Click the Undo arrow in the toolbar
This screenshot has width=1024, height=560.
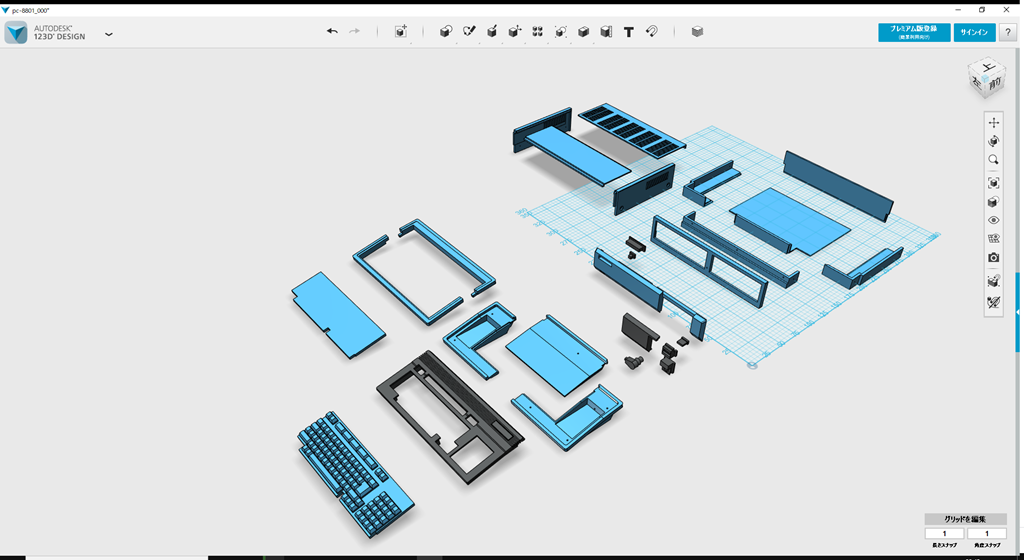tap(332, 32)
